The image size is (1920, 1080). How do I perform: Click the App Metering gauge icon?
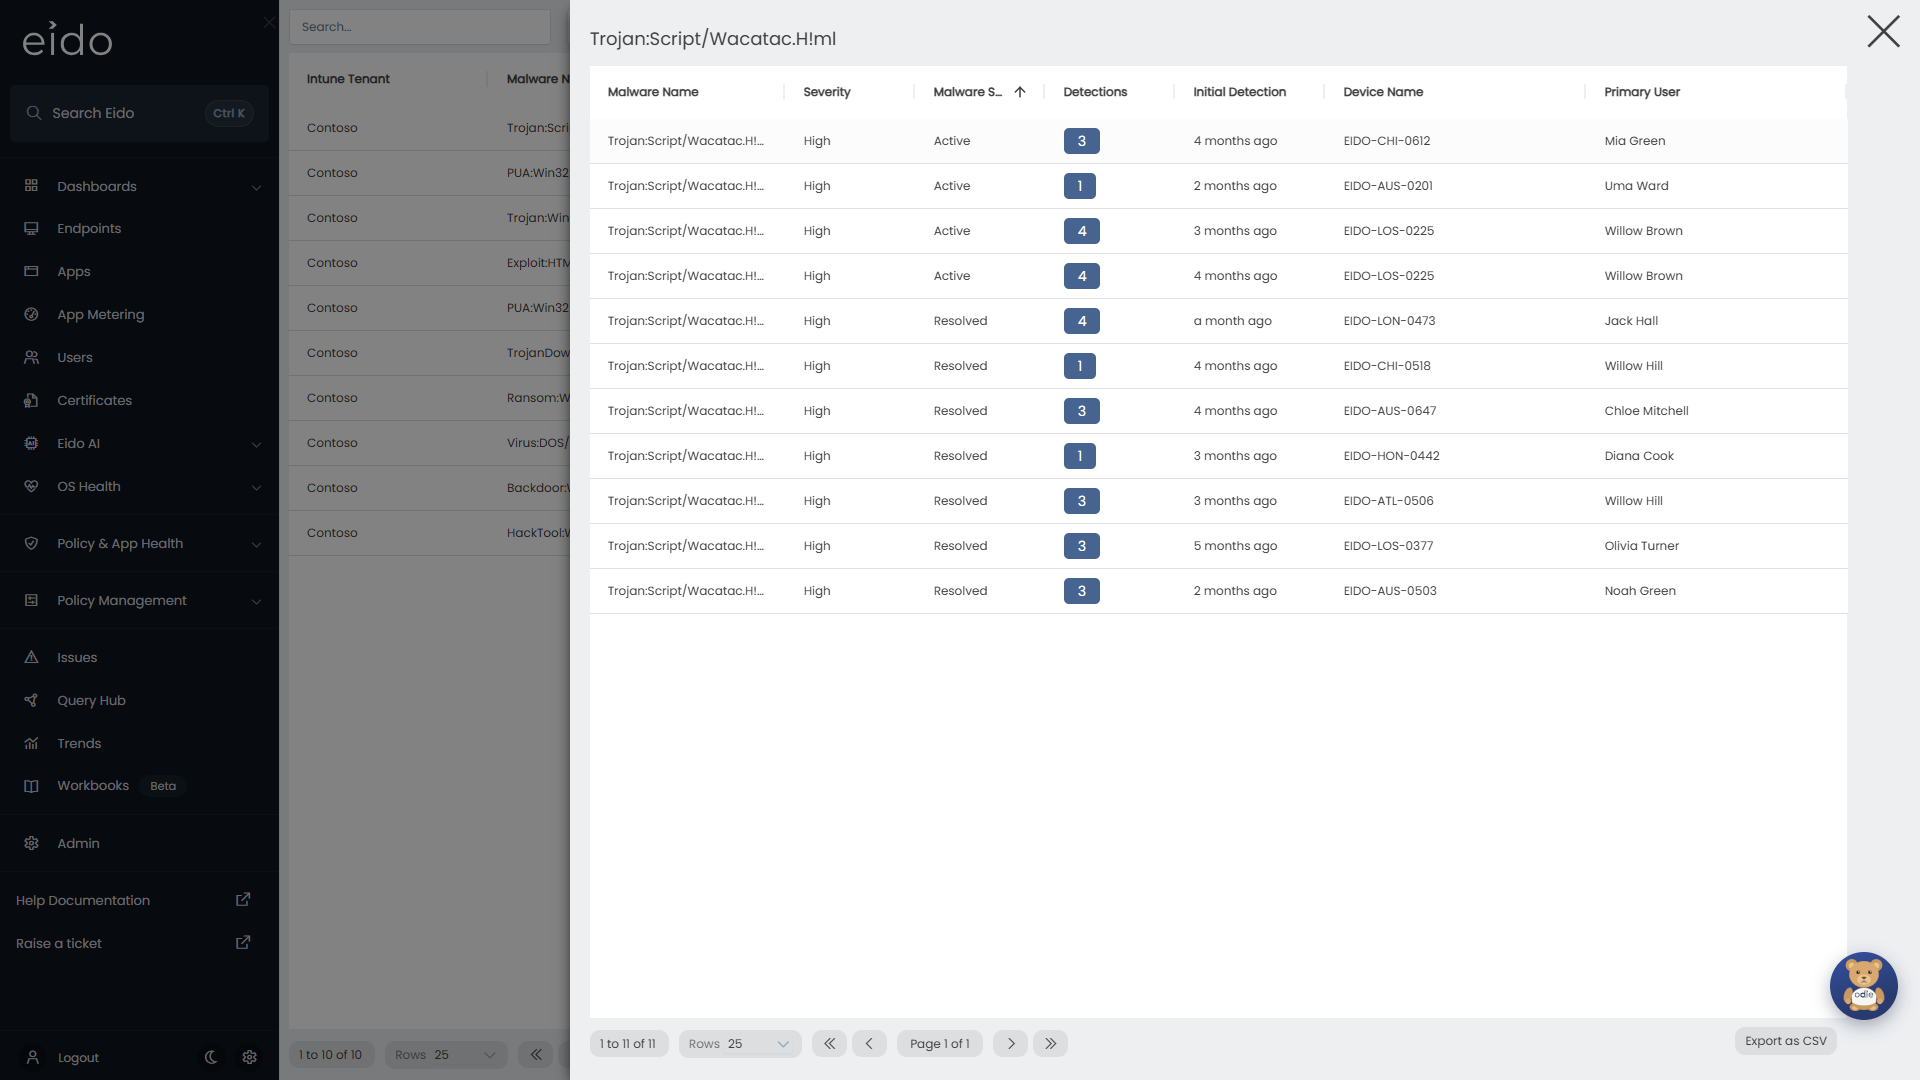(x=31, y=315)
